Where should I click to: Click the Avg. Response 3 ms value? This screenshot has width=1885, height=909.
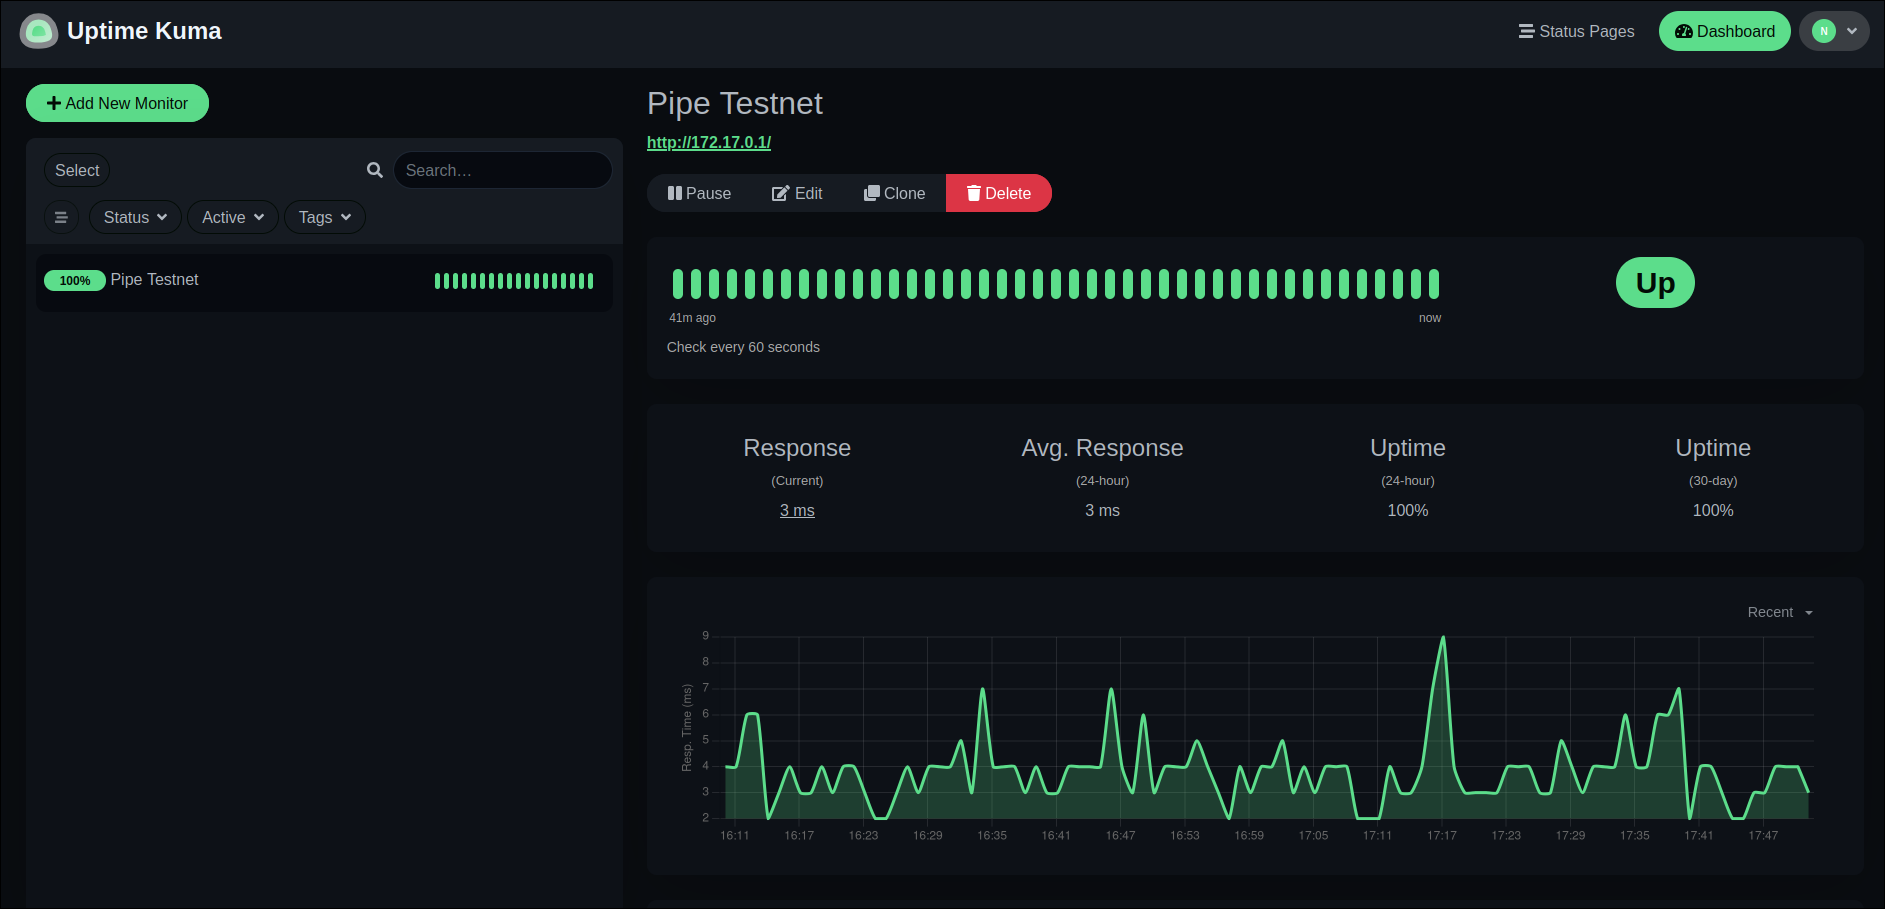(1102, 510)
